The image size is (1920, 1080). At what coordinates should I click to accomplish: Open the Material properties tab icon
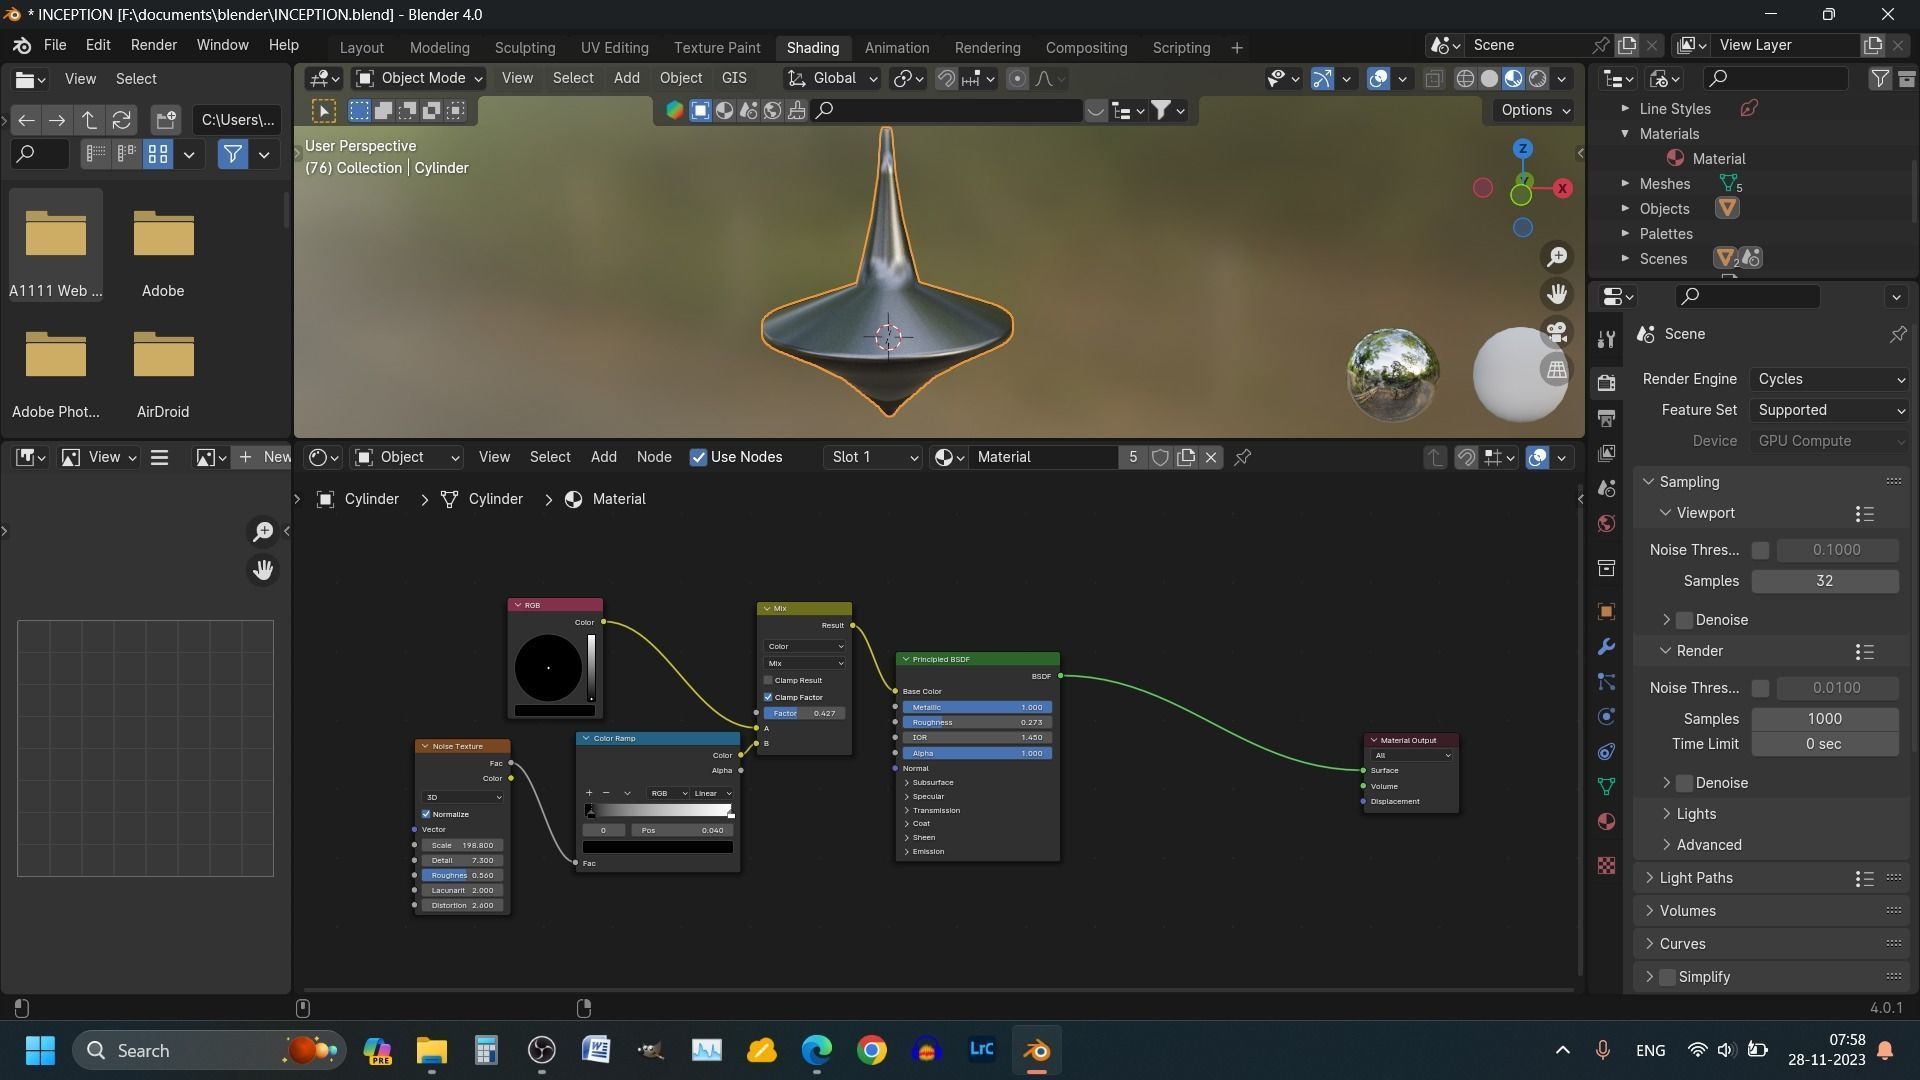1606,821
